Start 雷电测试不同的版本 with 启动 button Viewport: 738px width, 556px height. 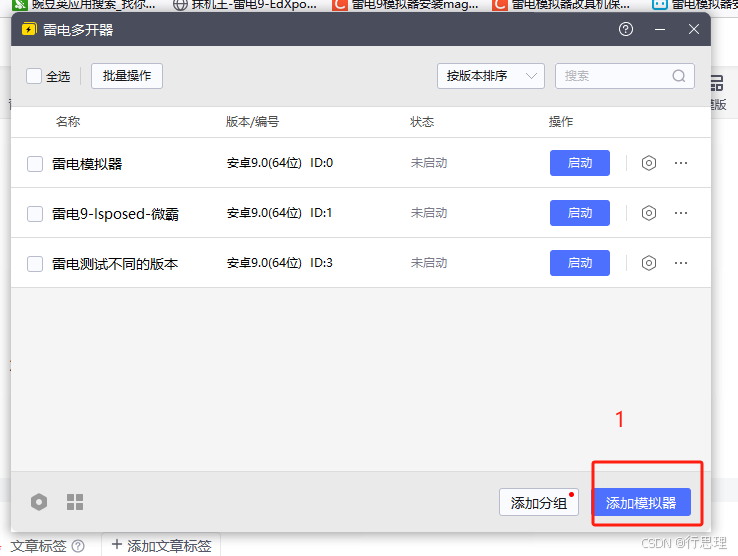(580, 263)
